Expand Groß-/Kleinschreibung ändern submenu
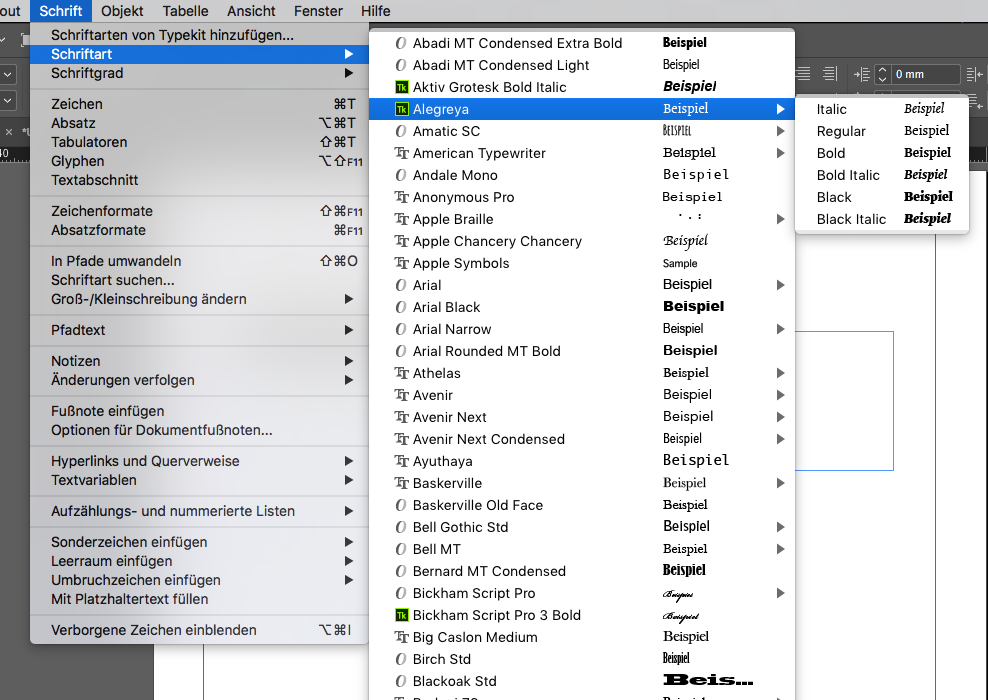Screen dimensions: 988x700 coord(199,299)
